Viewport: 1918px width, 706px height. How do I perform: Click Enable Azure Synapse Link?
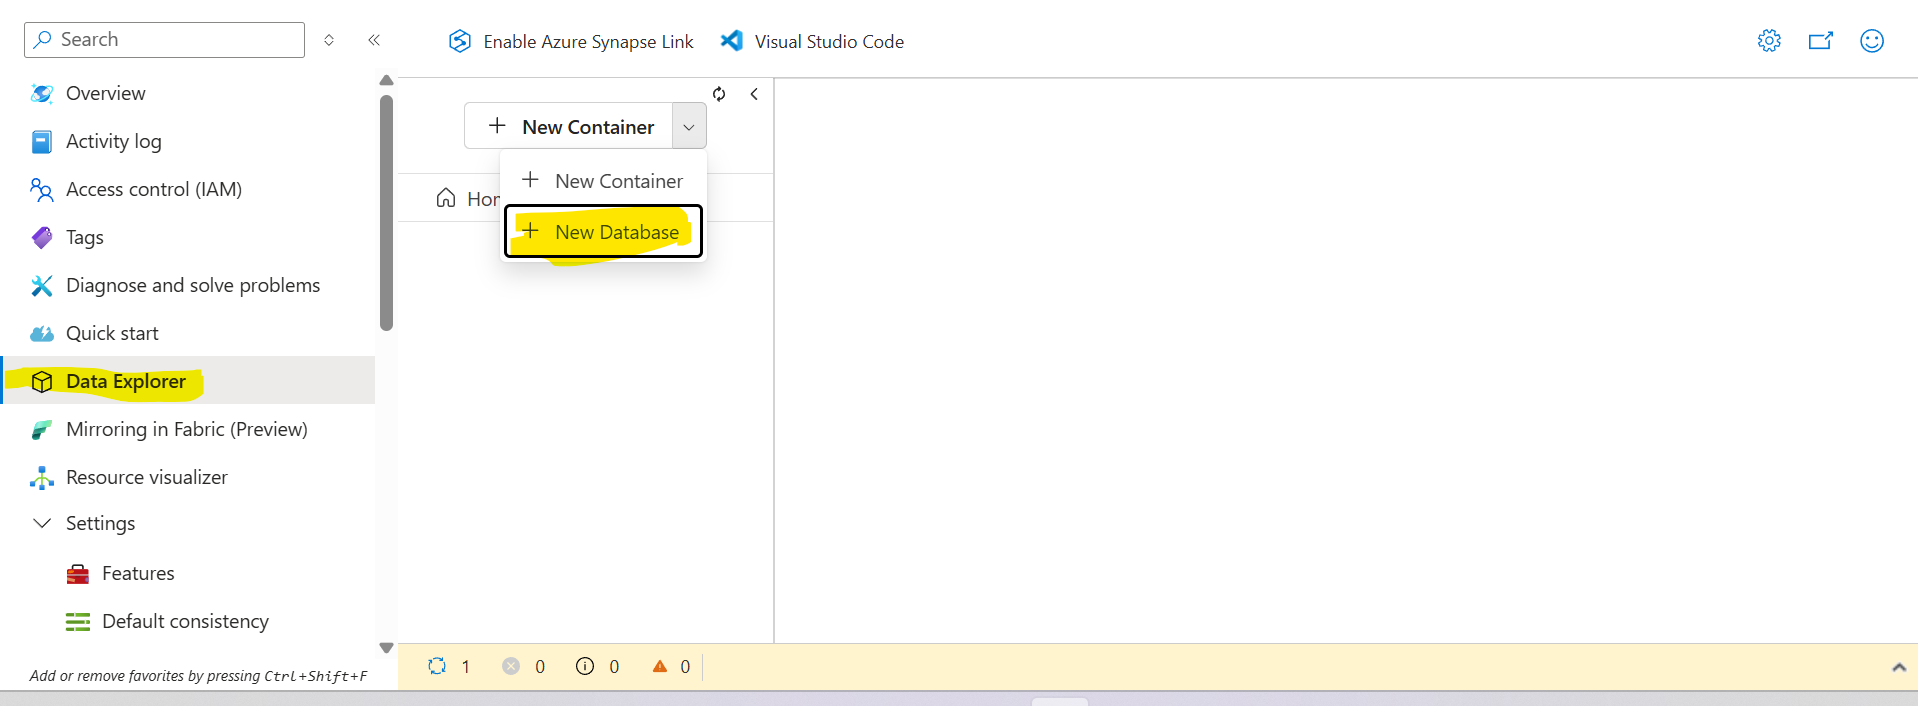click(571, 41)
